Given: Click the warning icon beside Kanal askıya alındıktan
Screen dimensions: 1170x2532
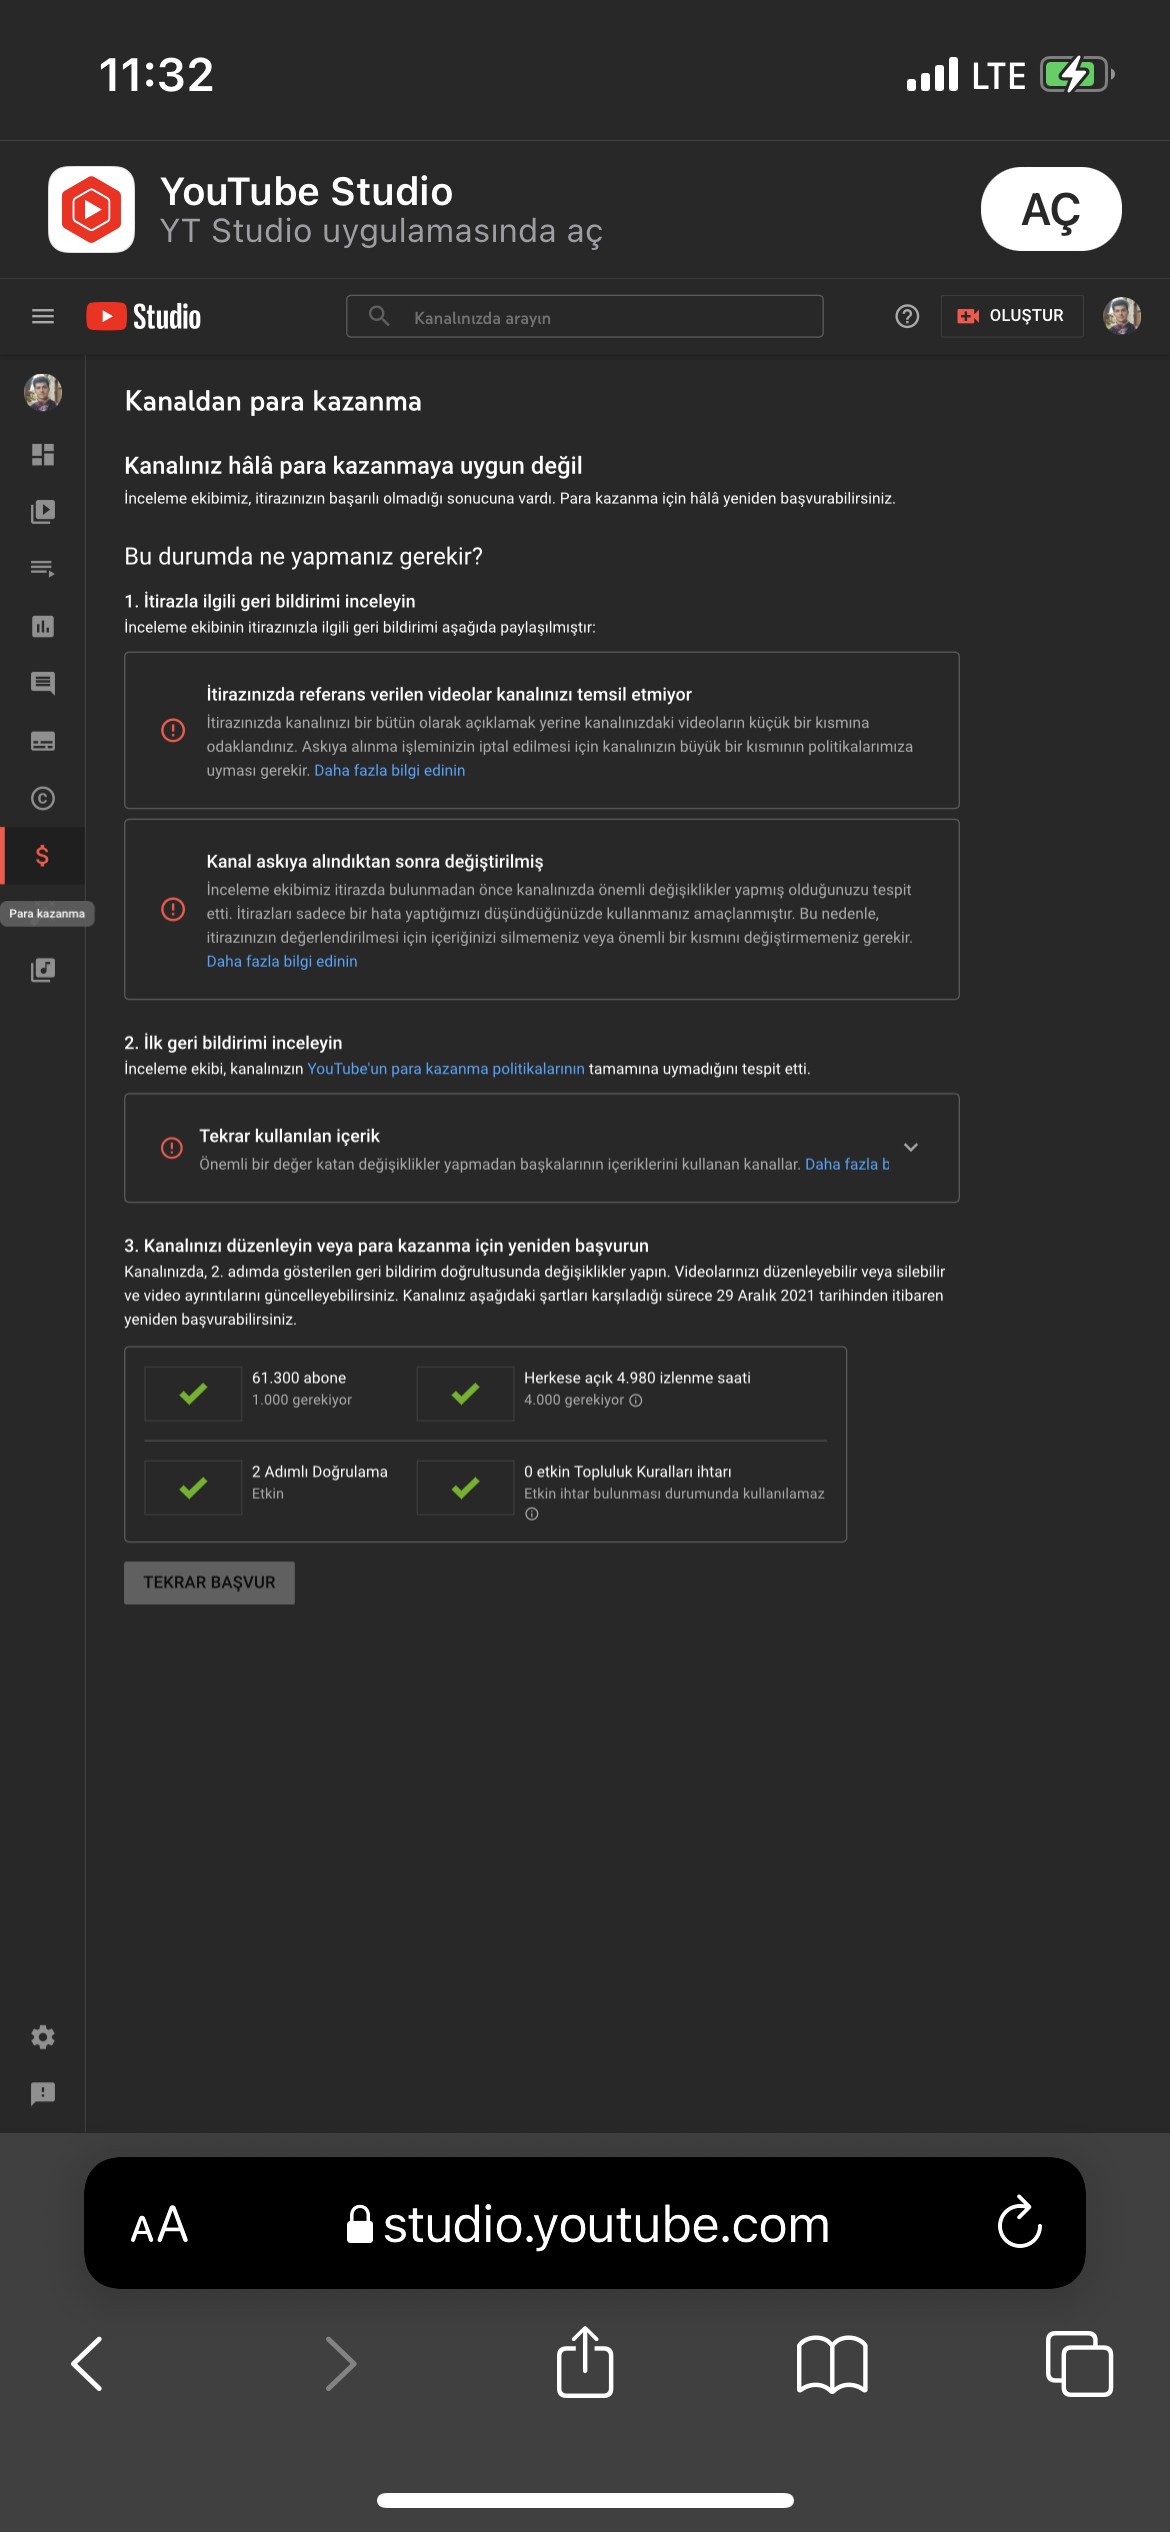Looking at the screenshot, I should [173, 909].
